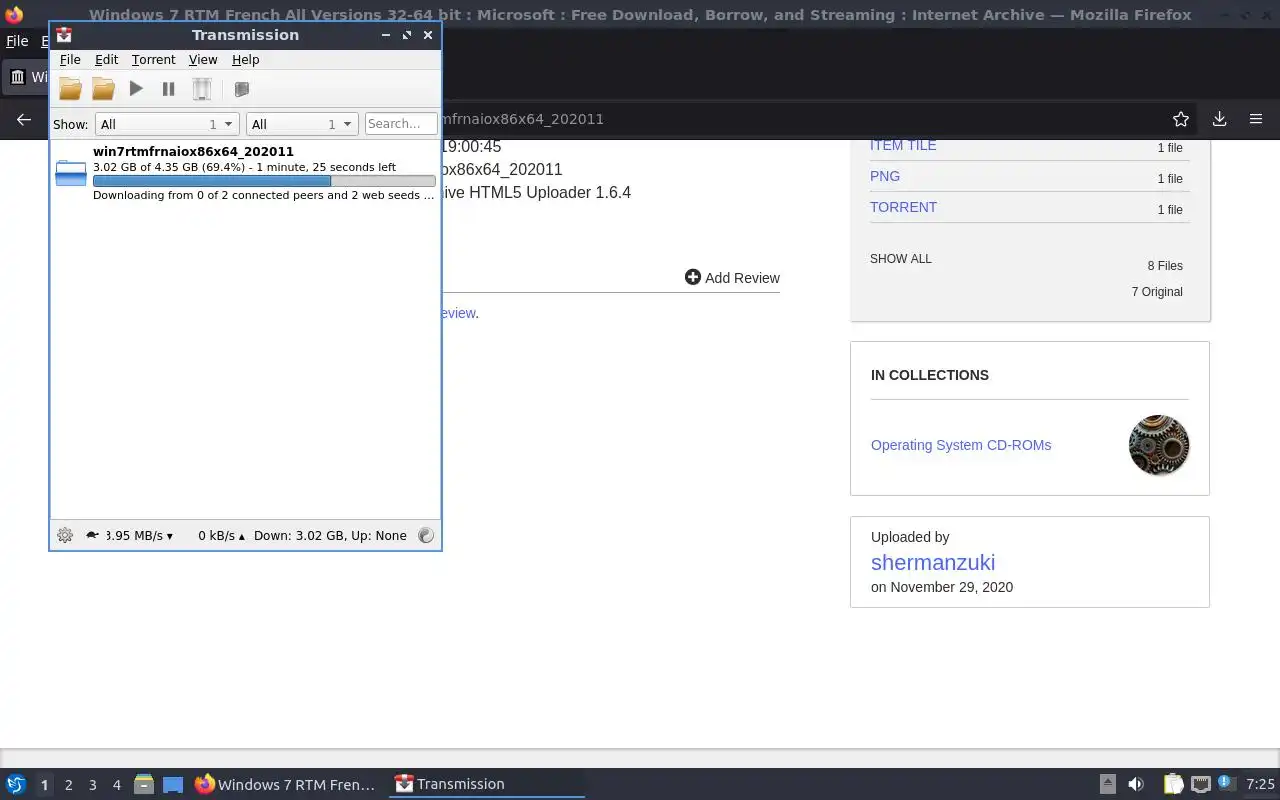Open Transmission Help menu
This screenshot has width=1280, height=800.
(245, 60)
